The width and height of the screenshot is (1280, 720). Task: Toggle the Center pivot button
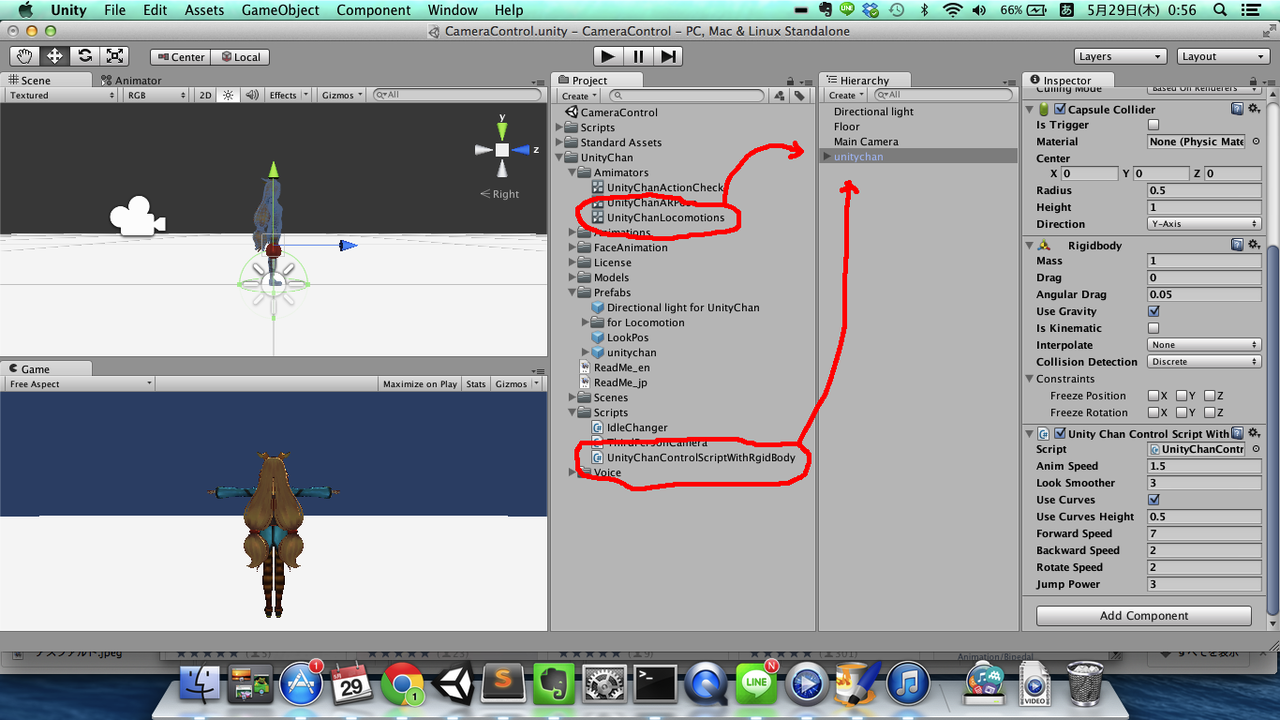180,57
